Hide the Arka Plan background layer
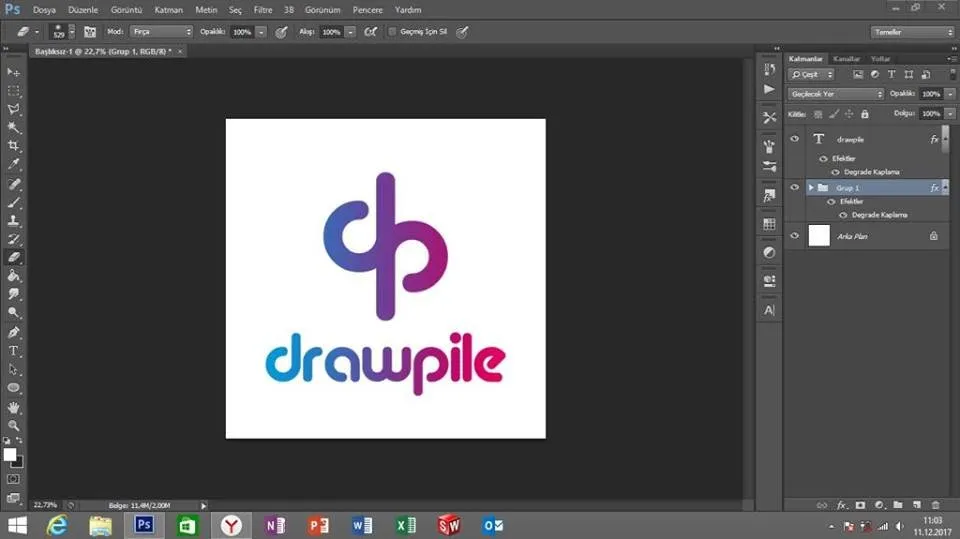 tap(795, 236)
